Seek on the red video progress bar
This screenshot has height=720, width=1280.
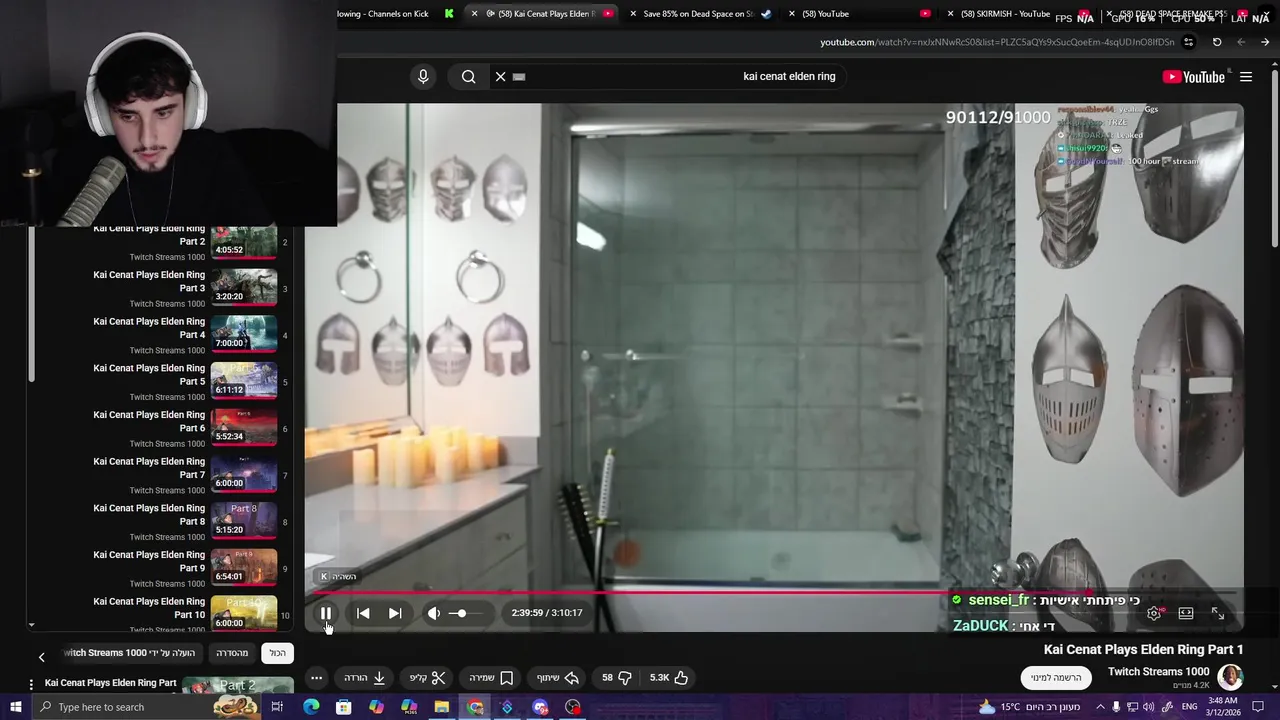(x=775, y=591)
